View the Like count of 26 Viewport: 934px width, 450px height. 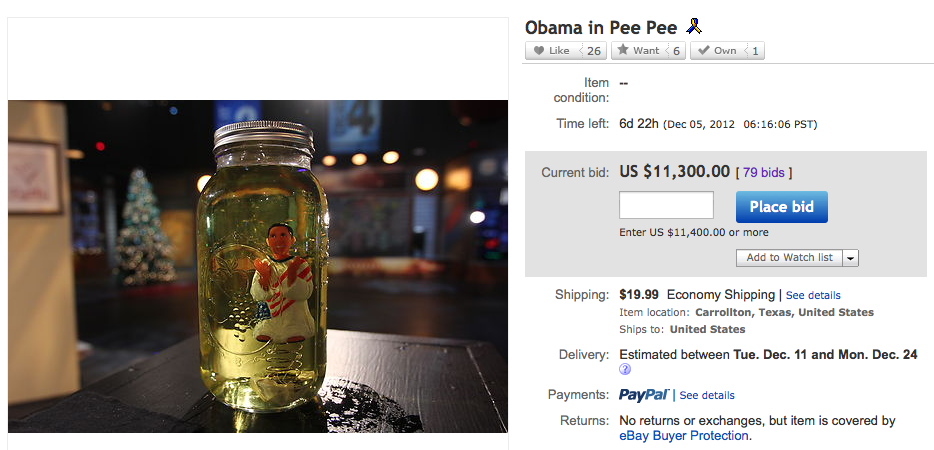[594, 51]
